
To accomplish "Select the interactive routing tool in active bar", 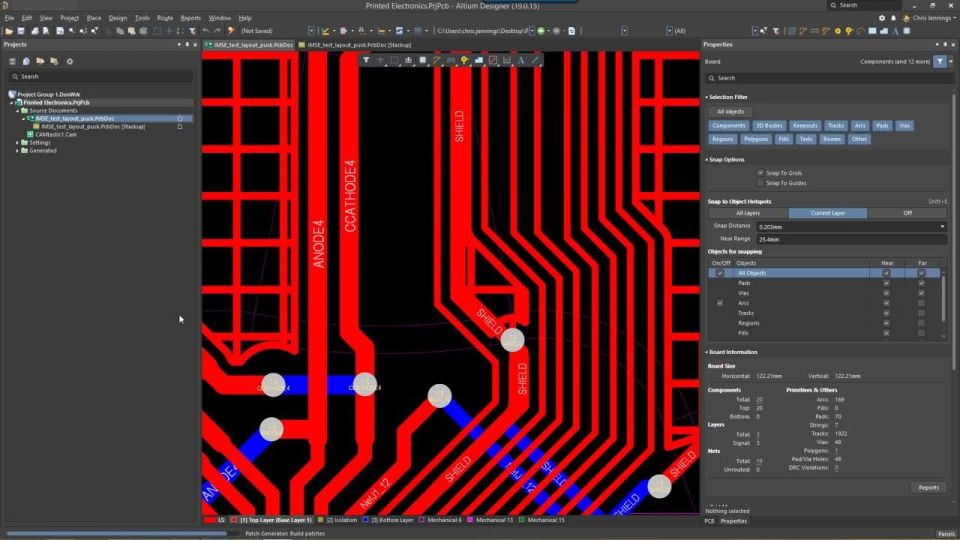I will coord(437,60).
